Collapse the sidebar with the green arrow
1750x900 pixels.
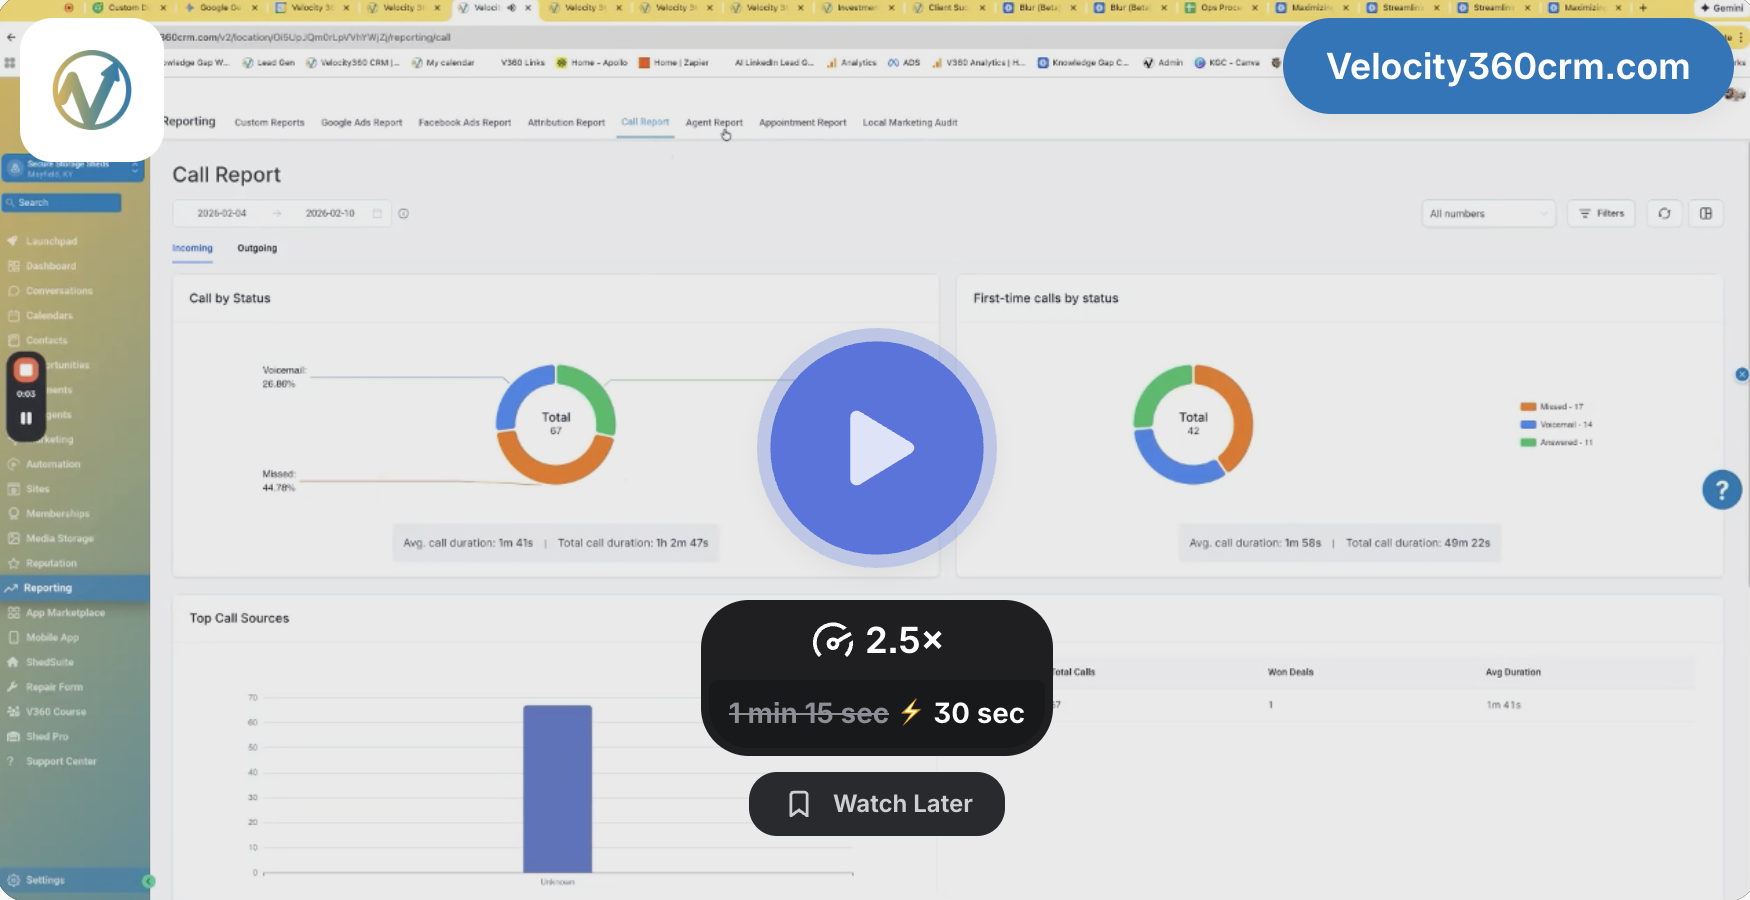coord(149,881)
